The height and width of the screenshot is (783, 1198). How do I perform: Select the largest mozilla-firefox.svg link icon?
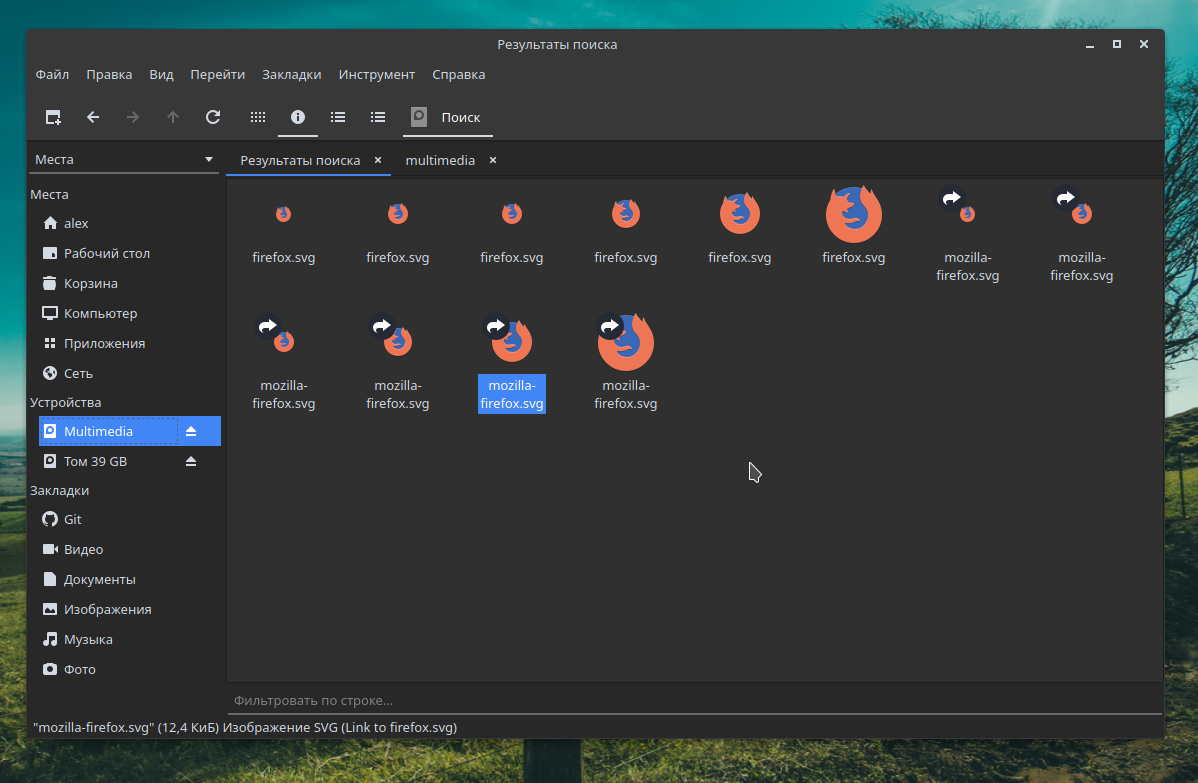click(x=626, y=342)
